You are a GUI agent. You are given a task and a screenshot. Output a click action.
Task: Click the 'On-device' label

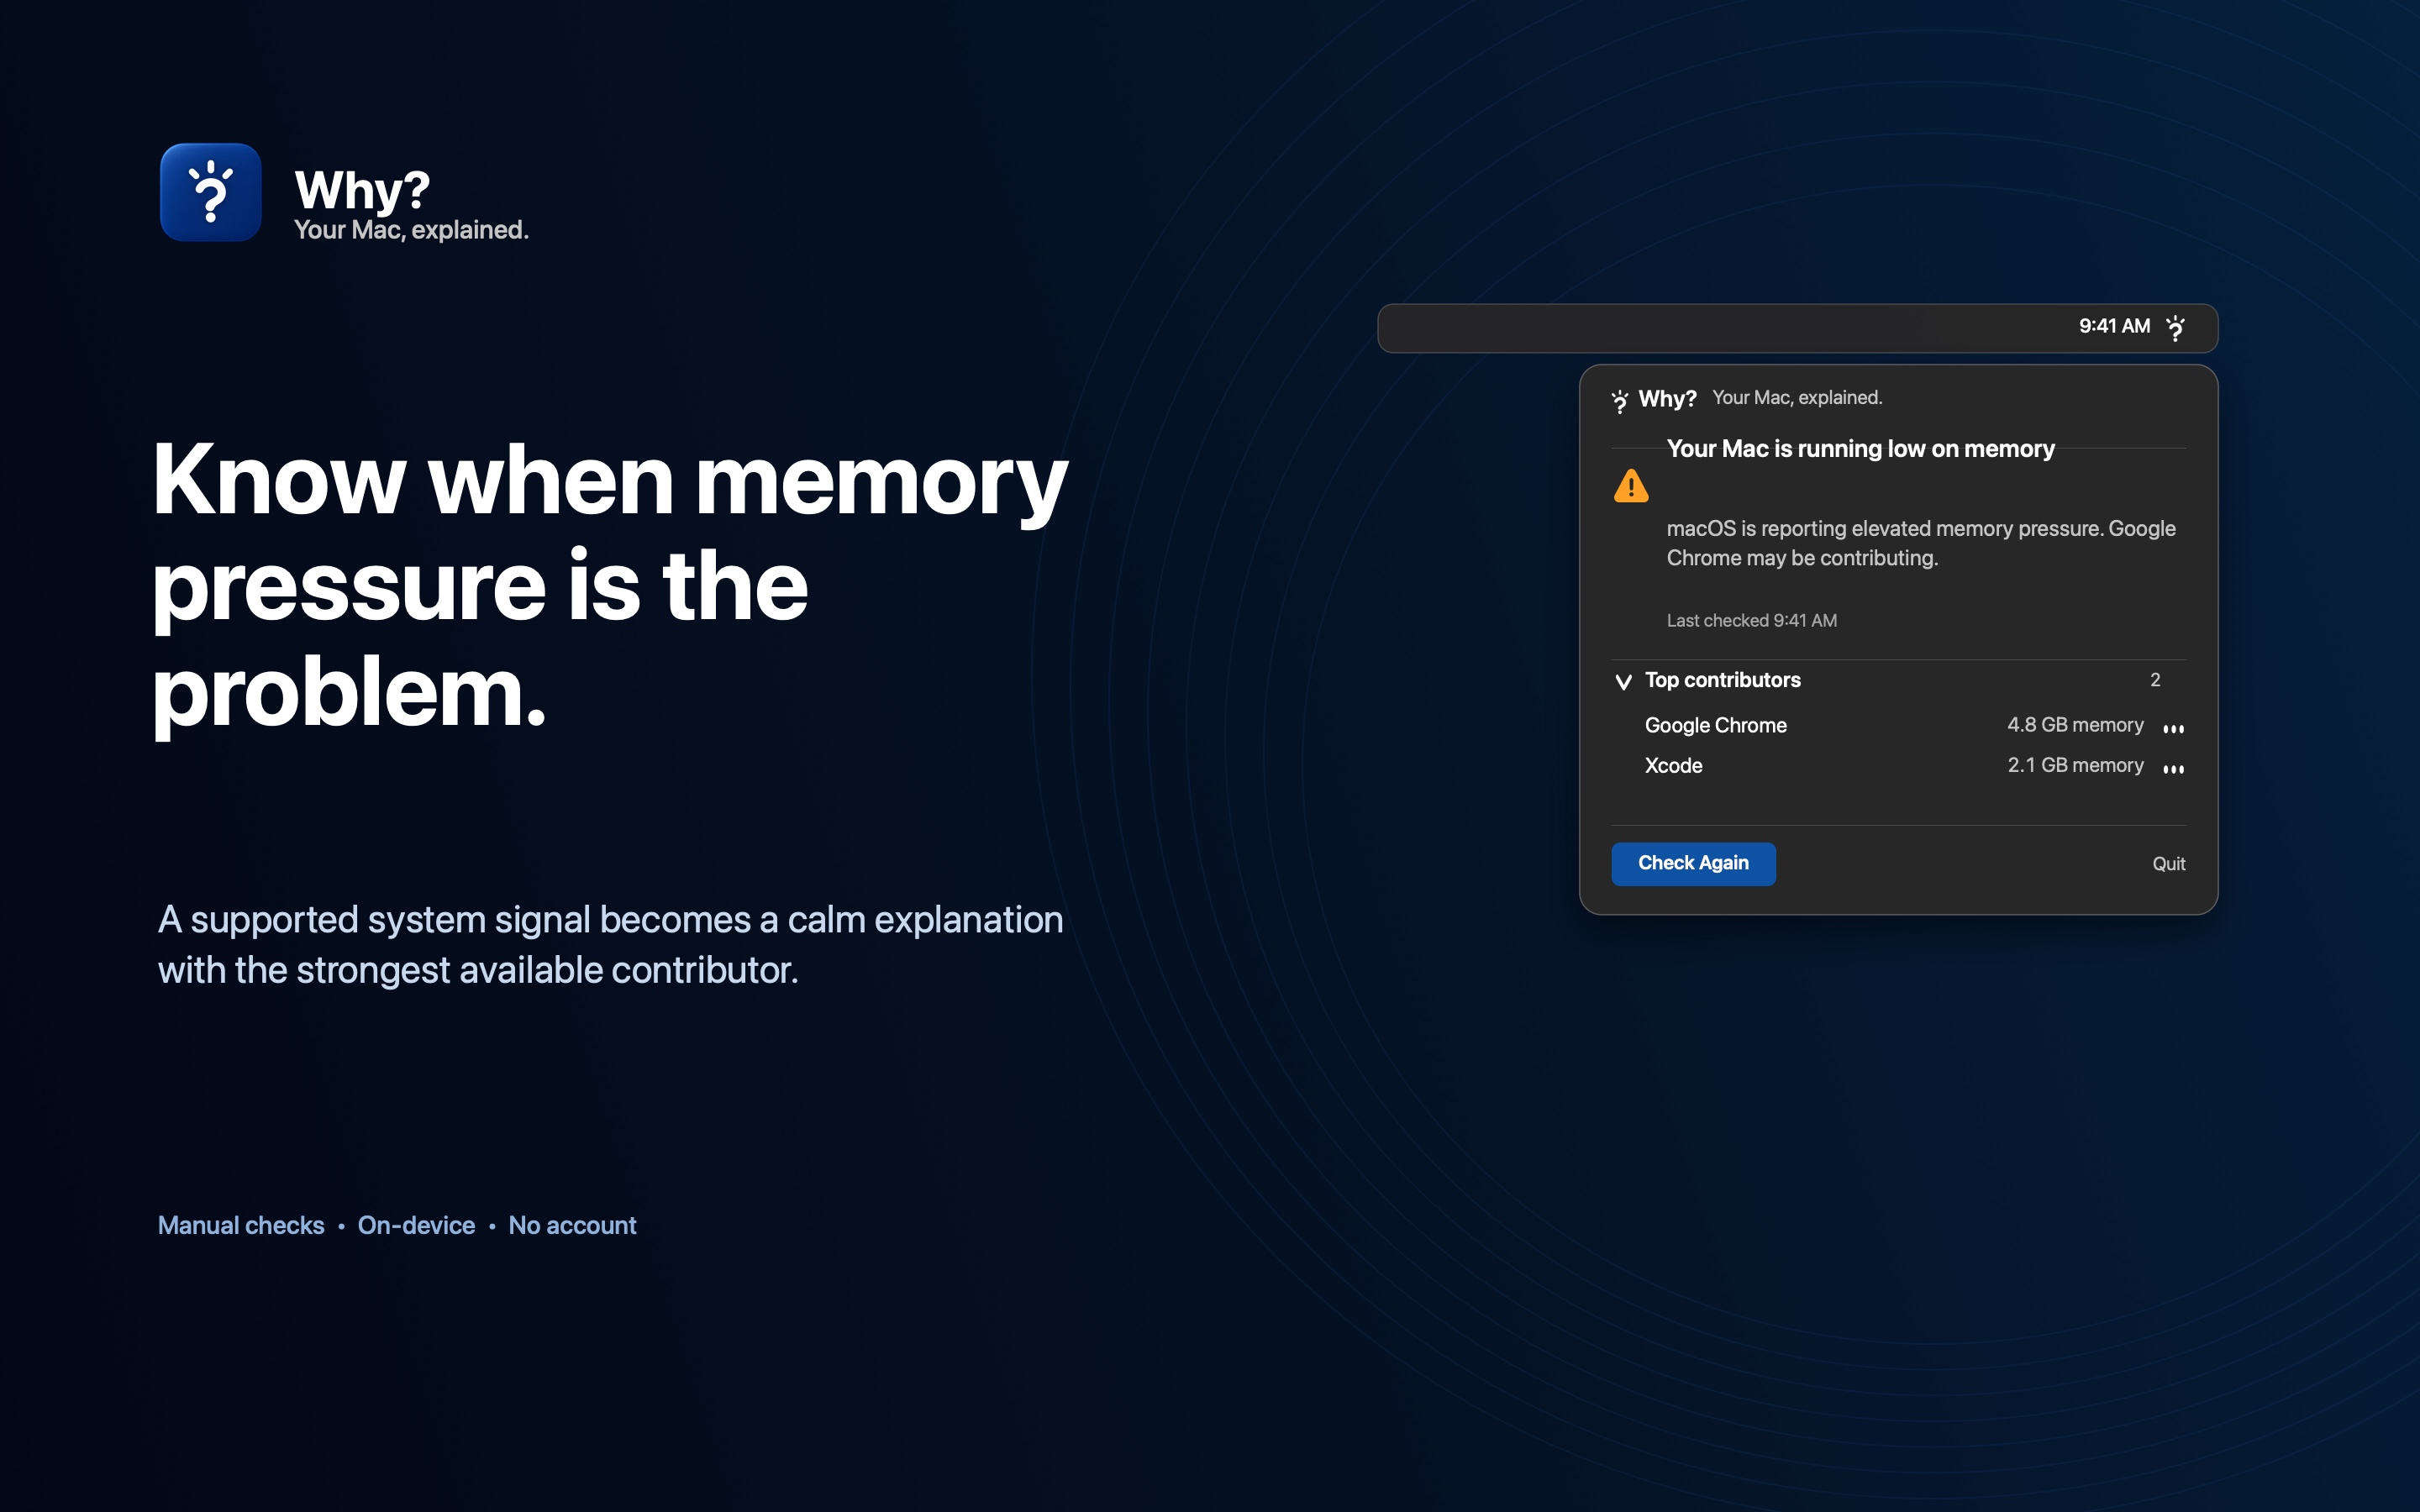tap(416, 1225)
